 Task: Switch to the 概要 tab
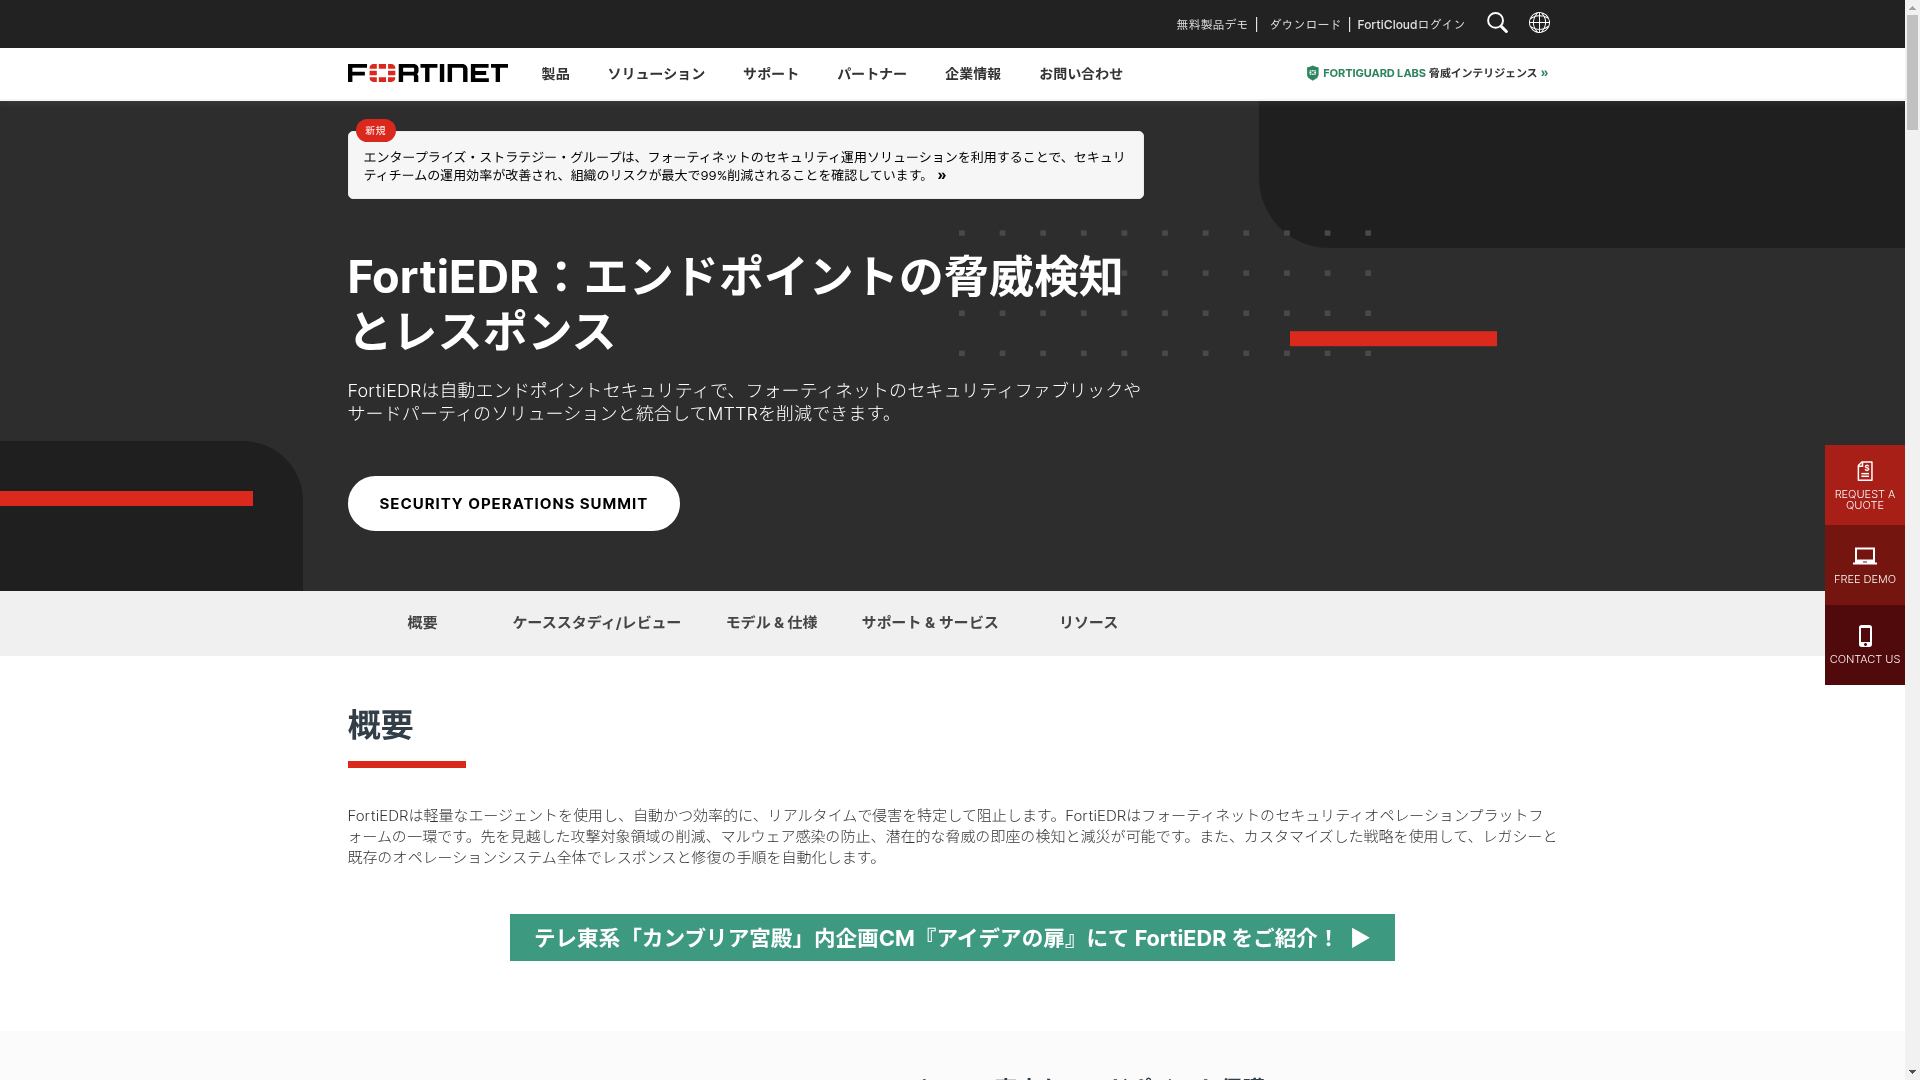[x=422, y=623]
